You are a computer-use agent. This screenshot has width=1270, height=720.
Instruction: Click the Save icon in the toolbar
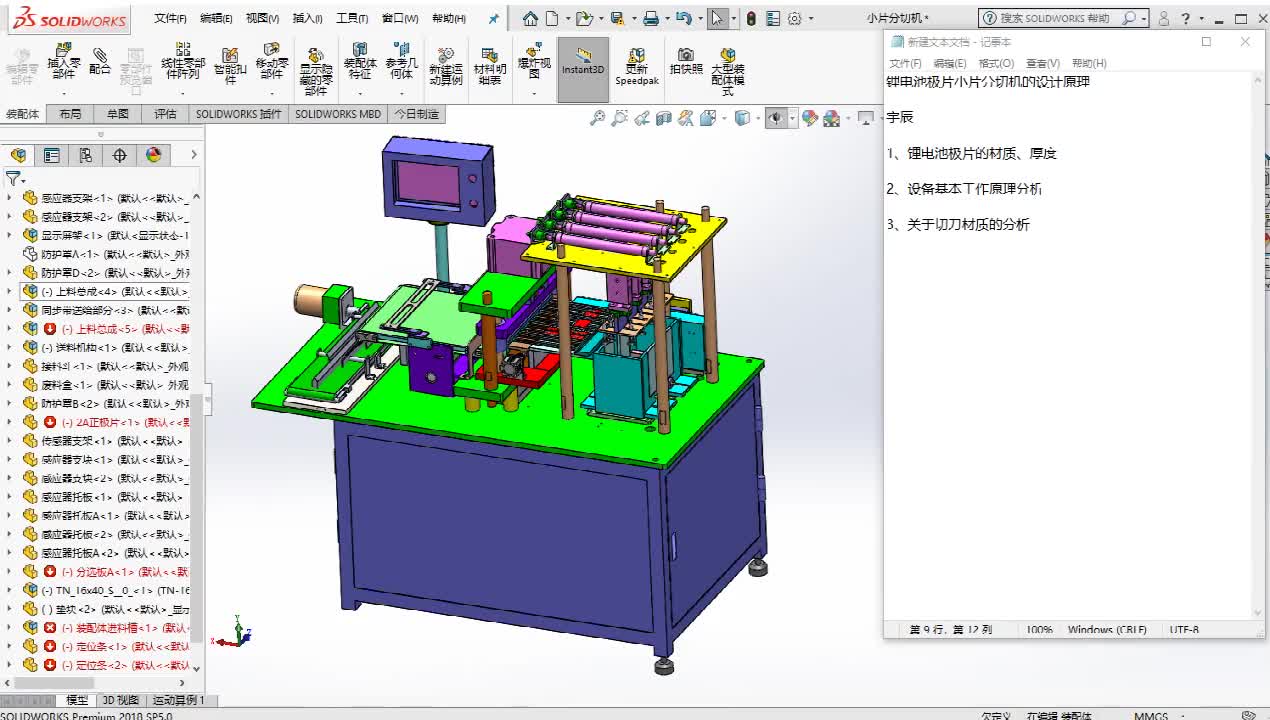617,18
